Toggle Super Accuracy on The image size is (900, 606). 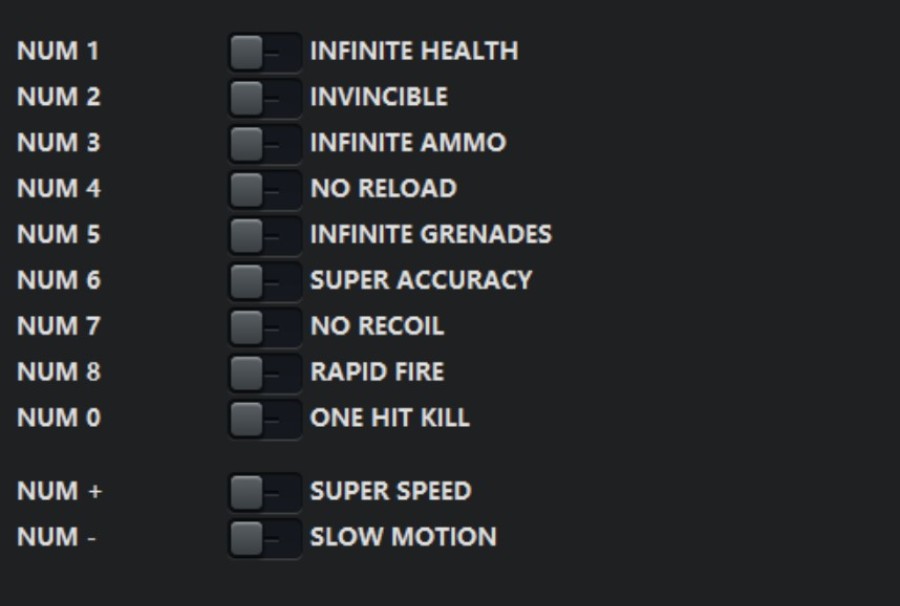click(264, 281)
